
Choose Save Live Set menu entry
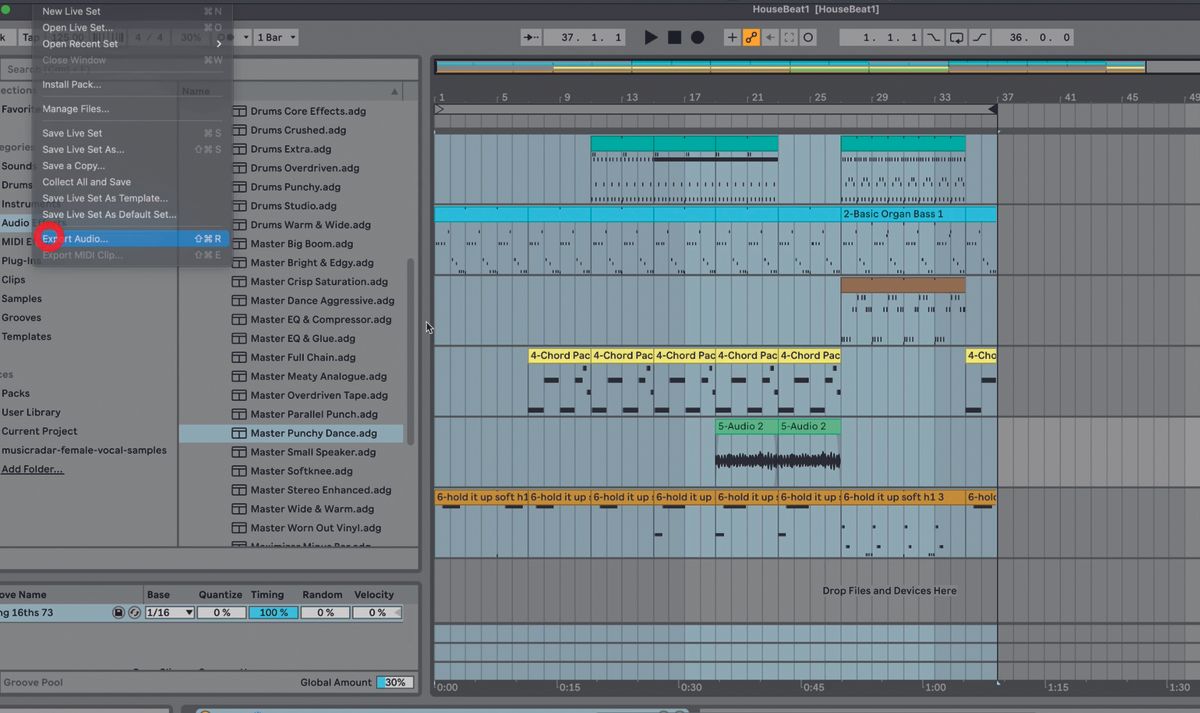coord(131,133)
